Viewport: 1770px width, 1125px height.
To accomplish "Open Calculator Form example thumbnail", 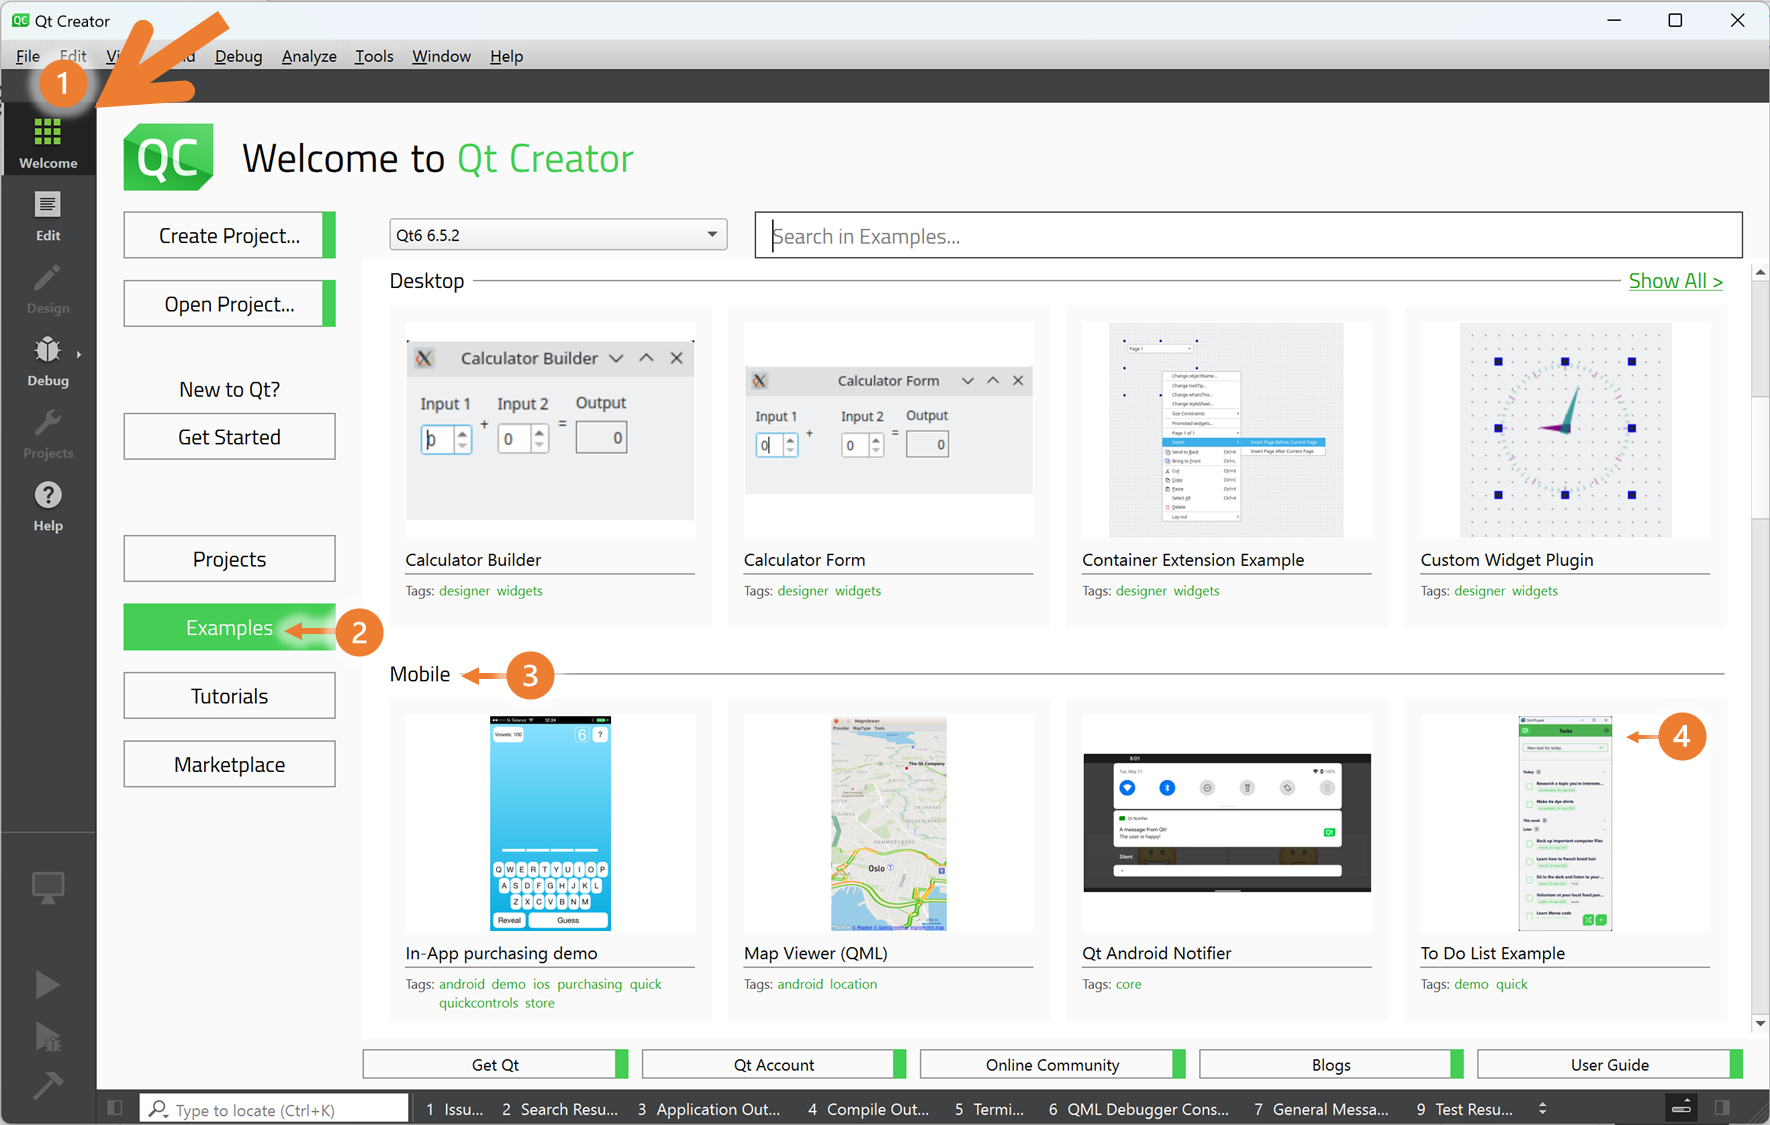I will coord(888,430).
